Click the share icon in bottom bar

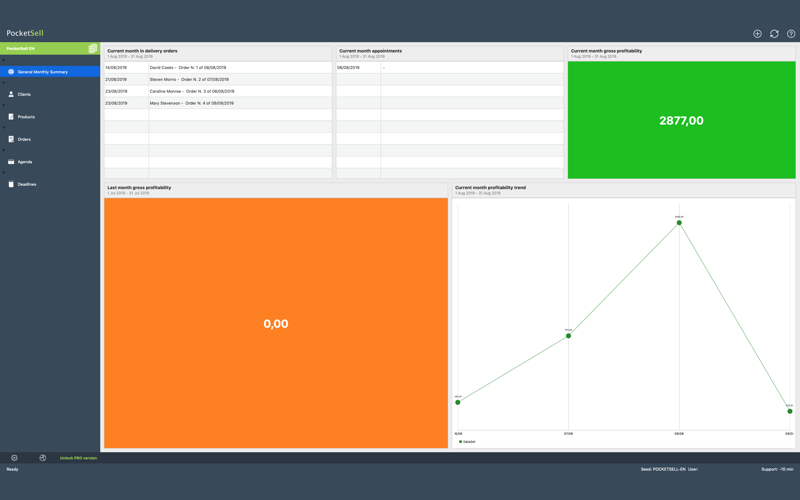point(43,458)
